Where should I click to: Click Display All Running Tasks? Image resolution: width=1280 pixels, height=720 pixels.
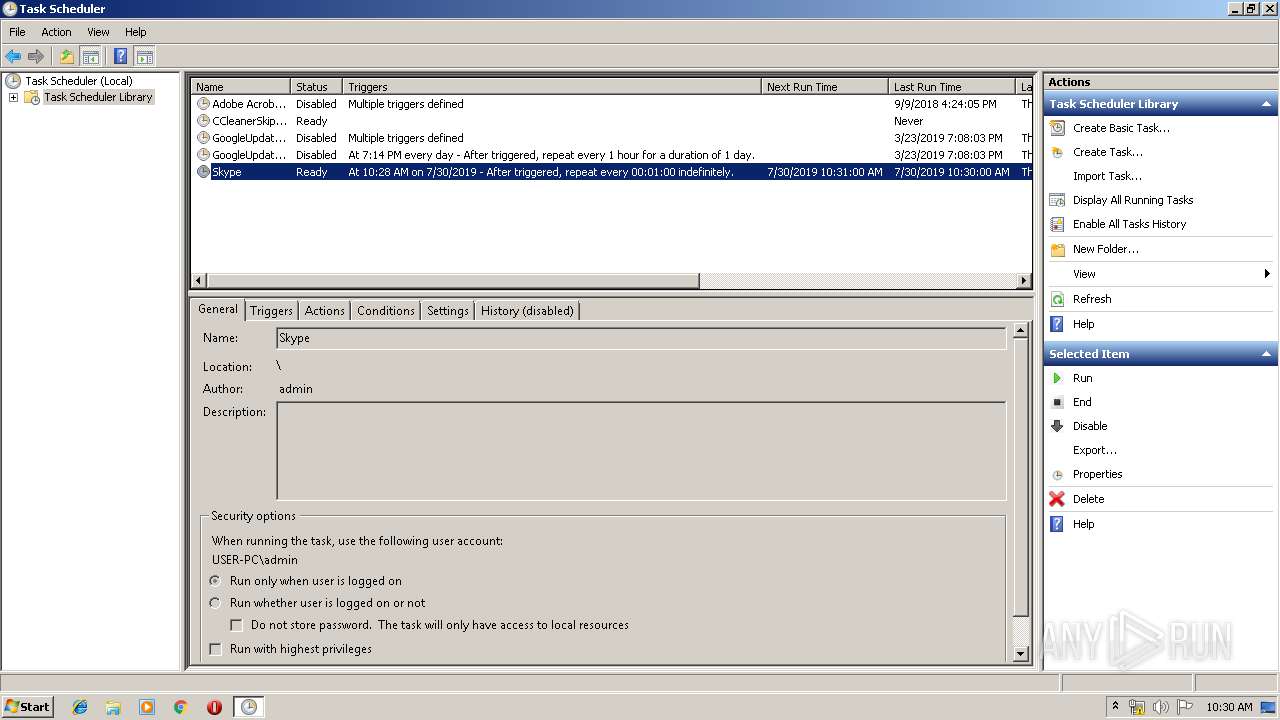coord(1133,200)
